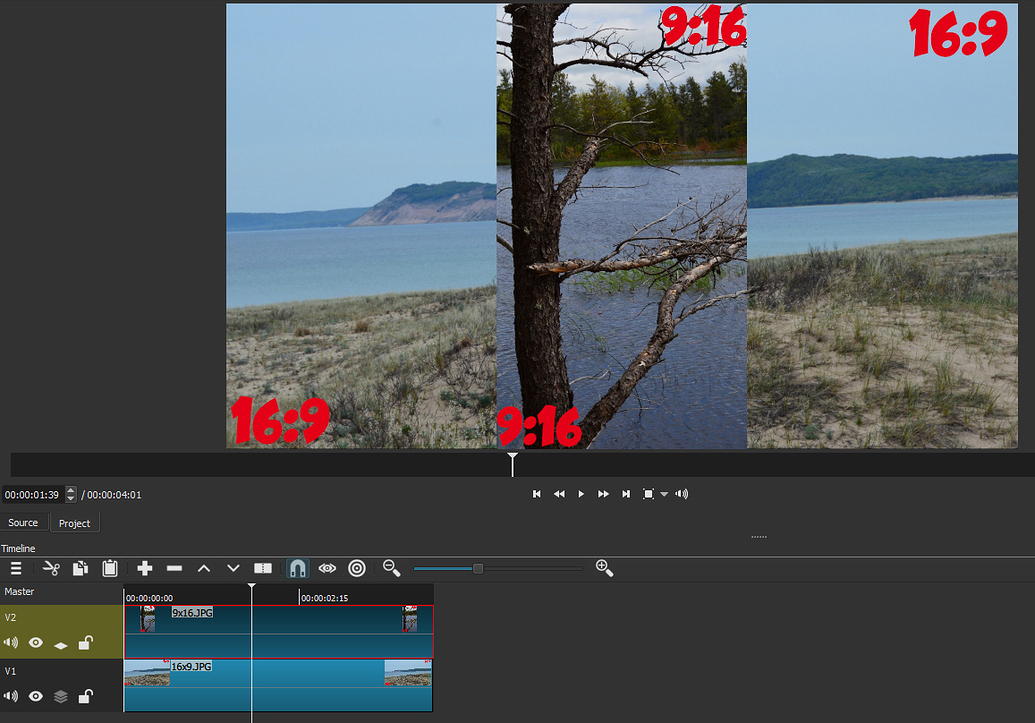Image resolution: width=1035 pixels, height=723 pixels.
Task: Open the grid options dropdown in the player
Action: (x=663, y=493)
